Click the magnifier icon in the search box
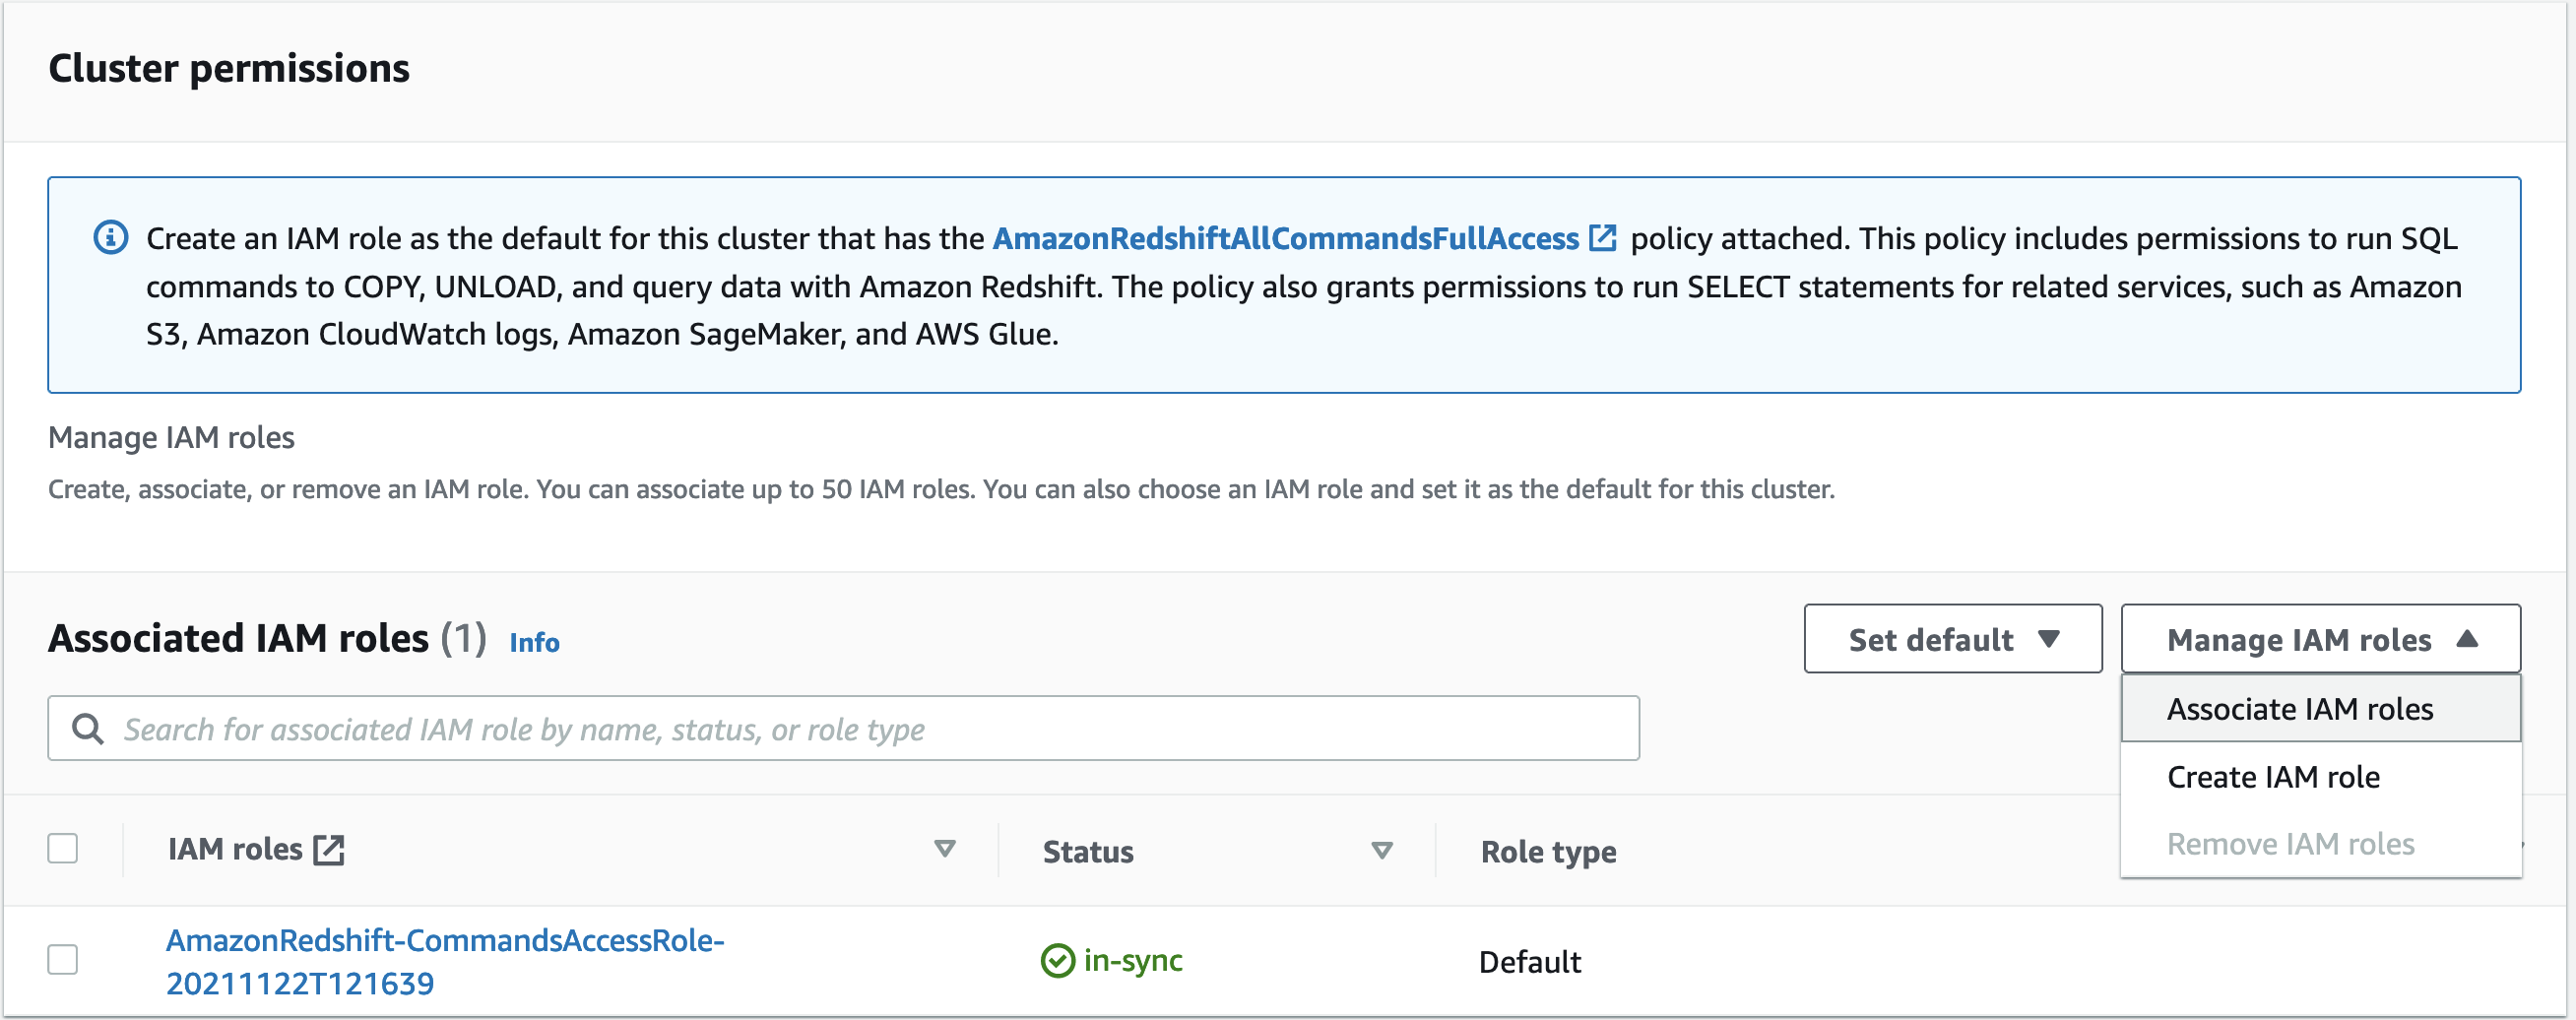This screenshot has height=1020, width=2576. [x=88, y=729]
